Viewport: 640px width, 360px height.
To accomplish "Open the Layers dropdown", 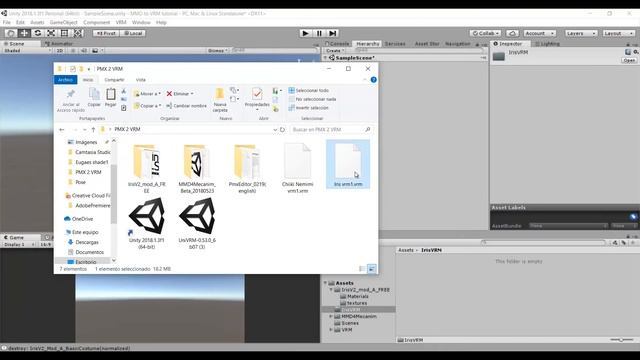I will click(x=581, y=33).
